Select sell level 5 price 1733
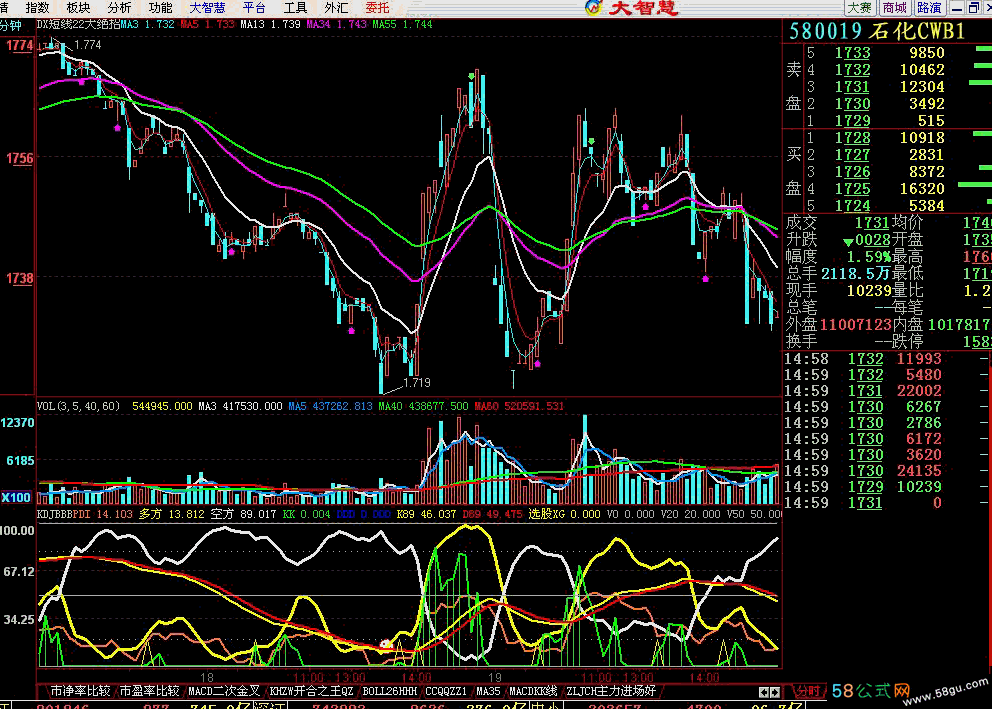The height and width of the screenshot is (709, 992). click(x=852, y=52)
